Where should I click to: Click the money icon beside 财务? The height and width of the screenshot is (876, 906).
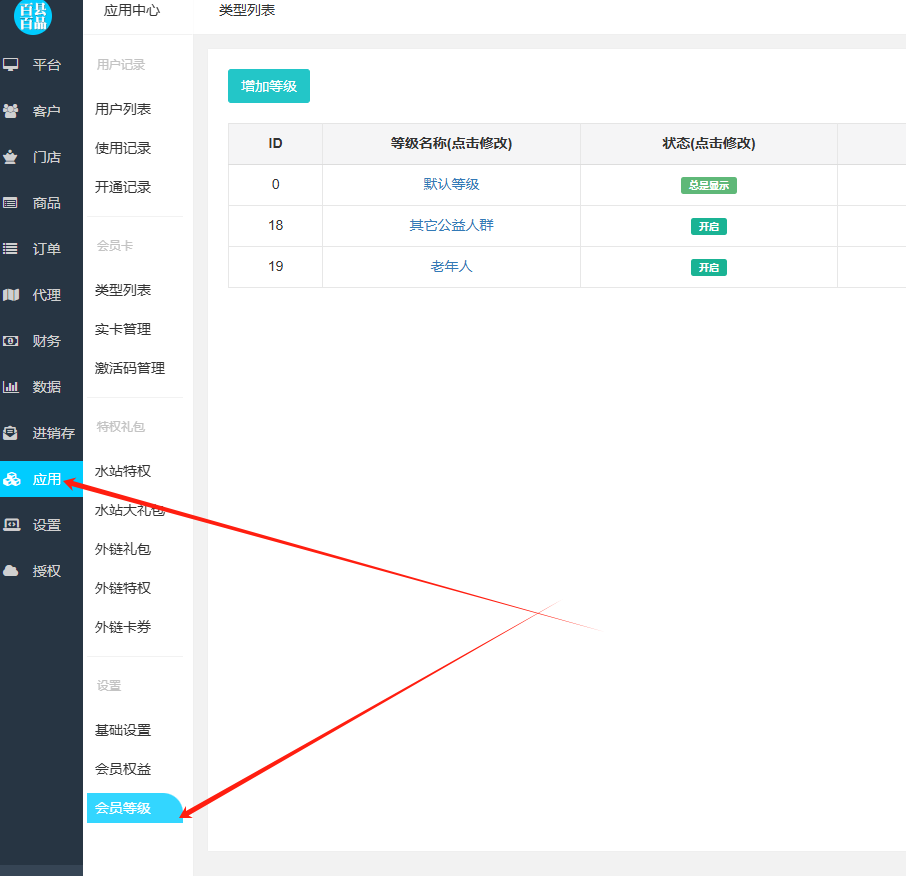point(11,341)
